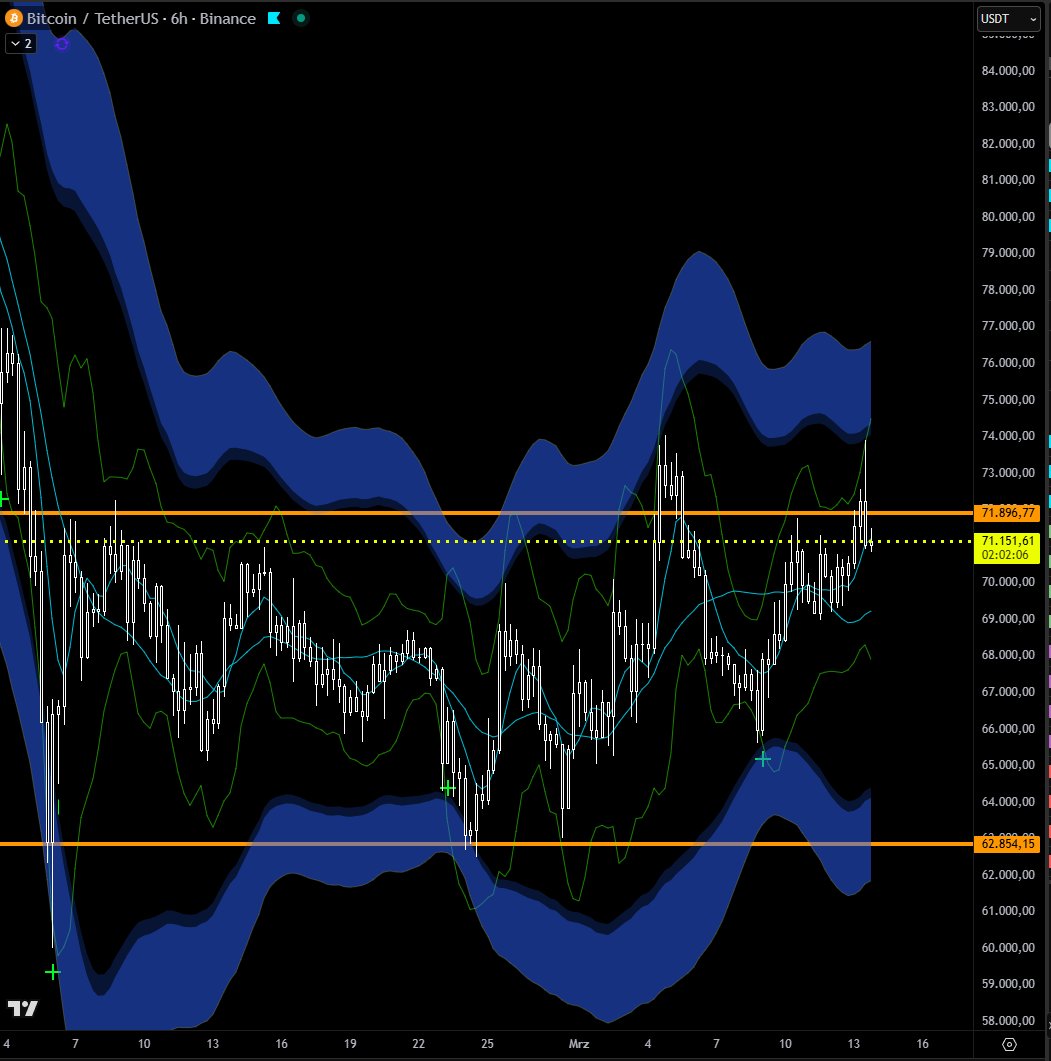Click the 75.000,00 price axis label
Viewport: 1051px width, 1061px height.
(x=1008, y=399)
